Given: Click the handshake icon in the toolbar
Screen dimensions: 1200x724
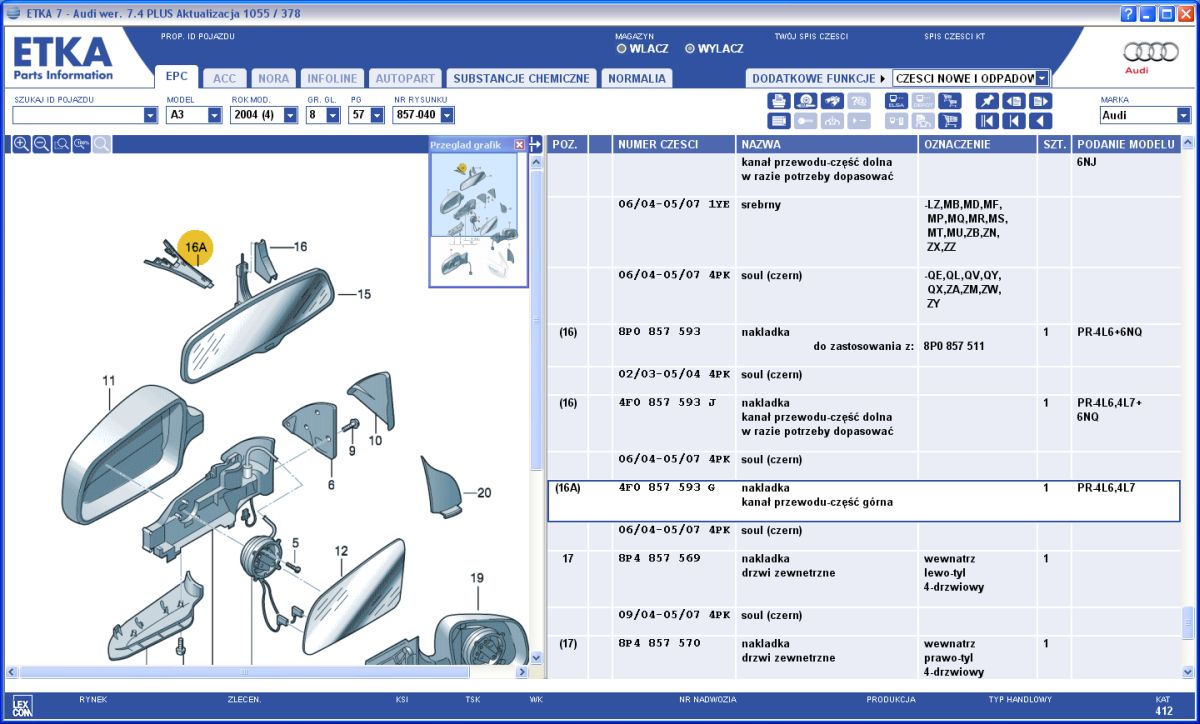Looking at the screenshot, I should click(832, 101).
